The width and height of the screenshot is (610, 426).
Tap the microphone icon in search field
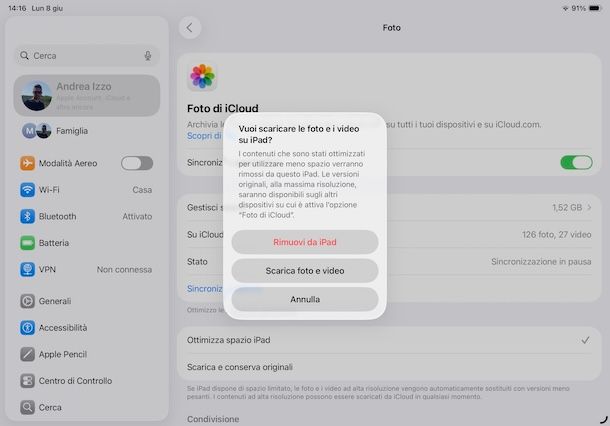pyautogui.click(x=148, y=56)
